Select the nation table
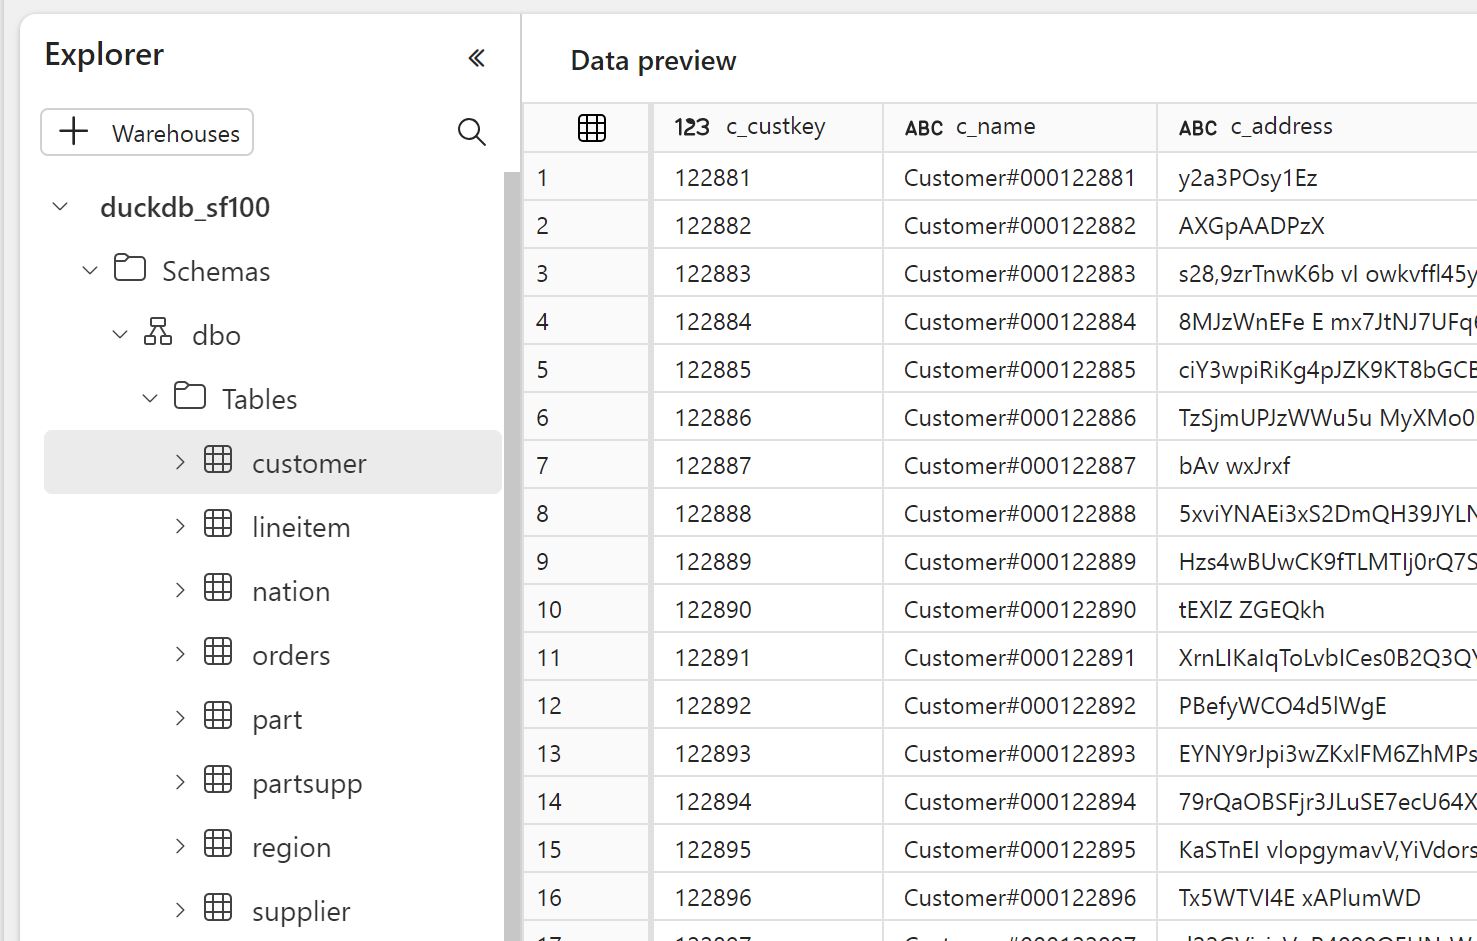 click(290, 590)
